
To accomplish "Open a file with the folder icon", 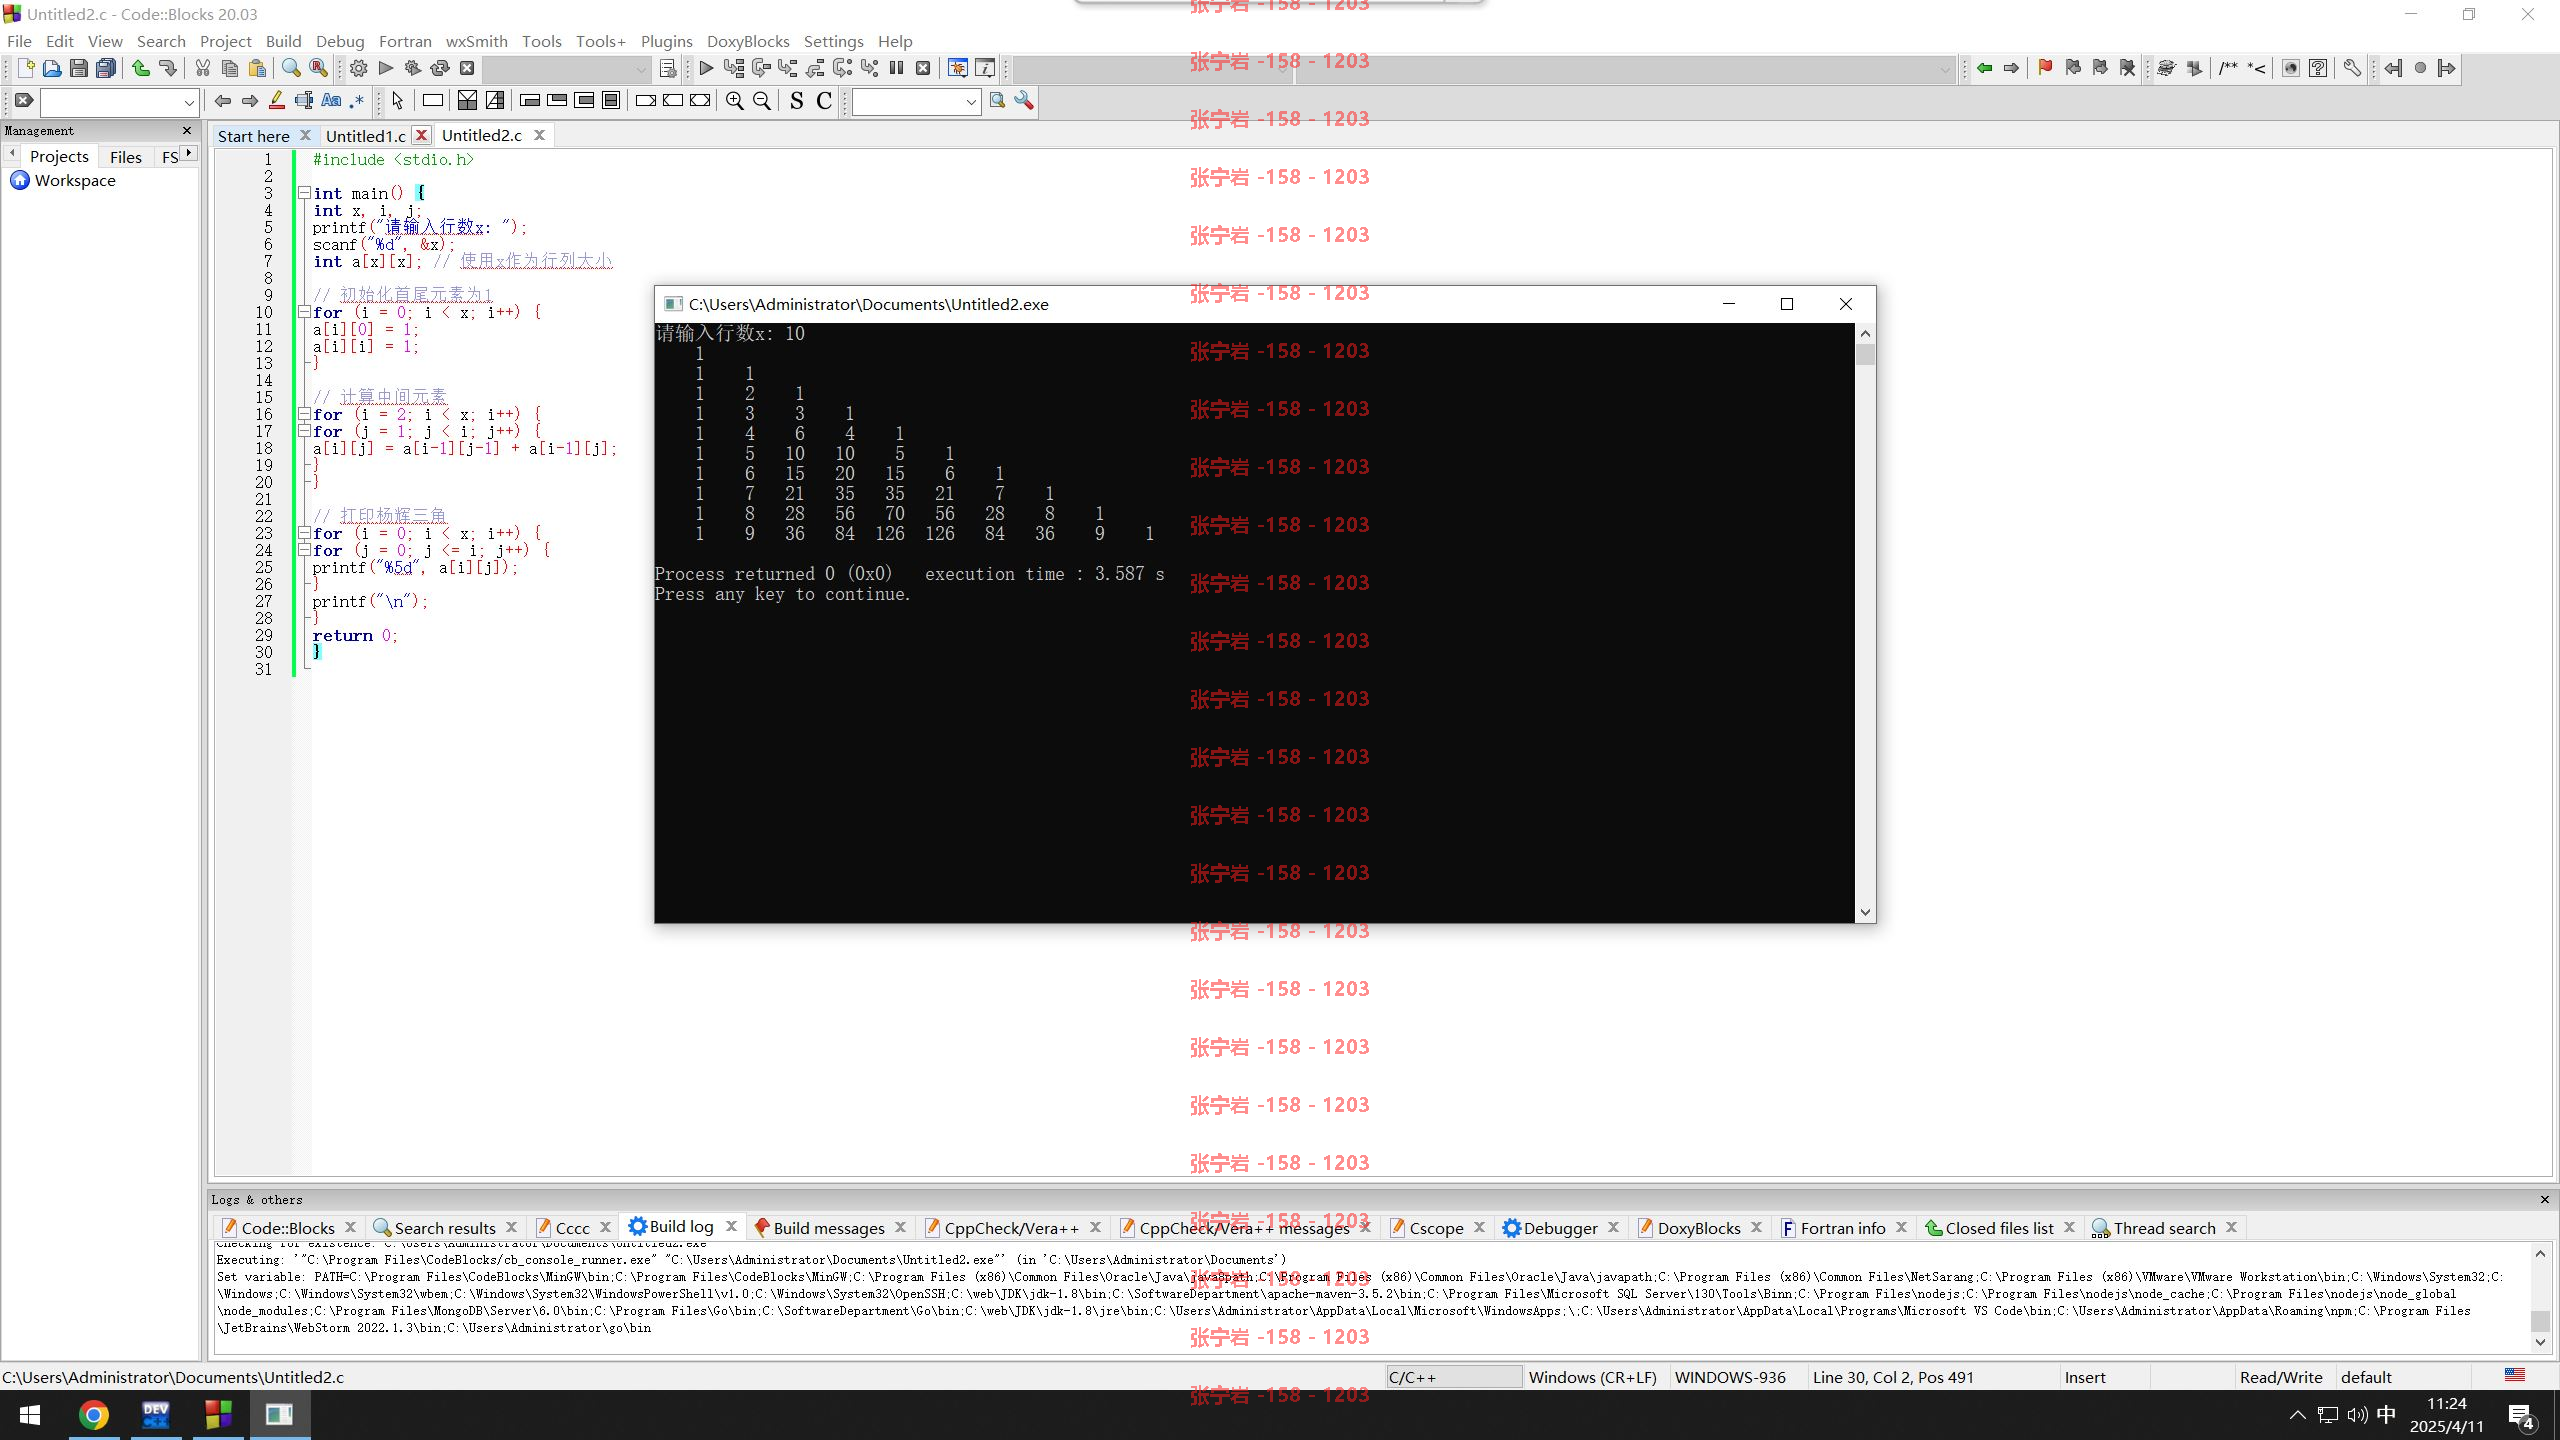I will 52,68.
